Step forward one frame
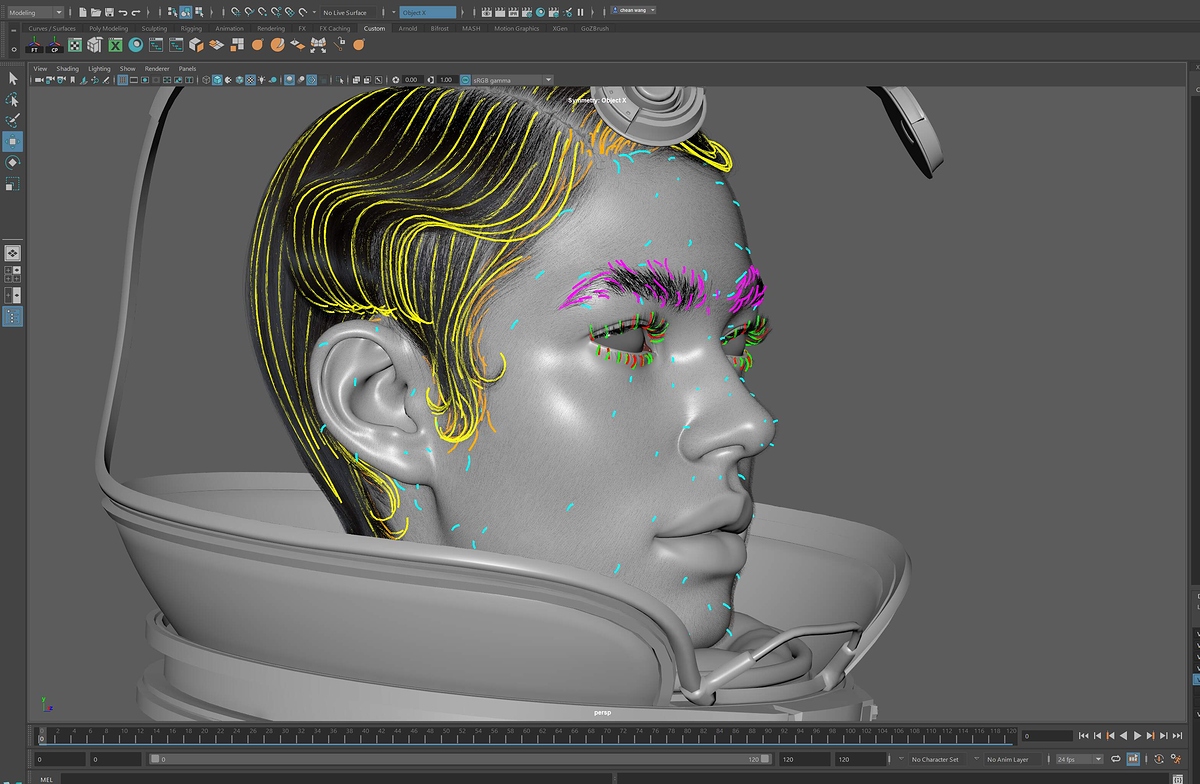The image size is (1200, 784). point(1163,735)
